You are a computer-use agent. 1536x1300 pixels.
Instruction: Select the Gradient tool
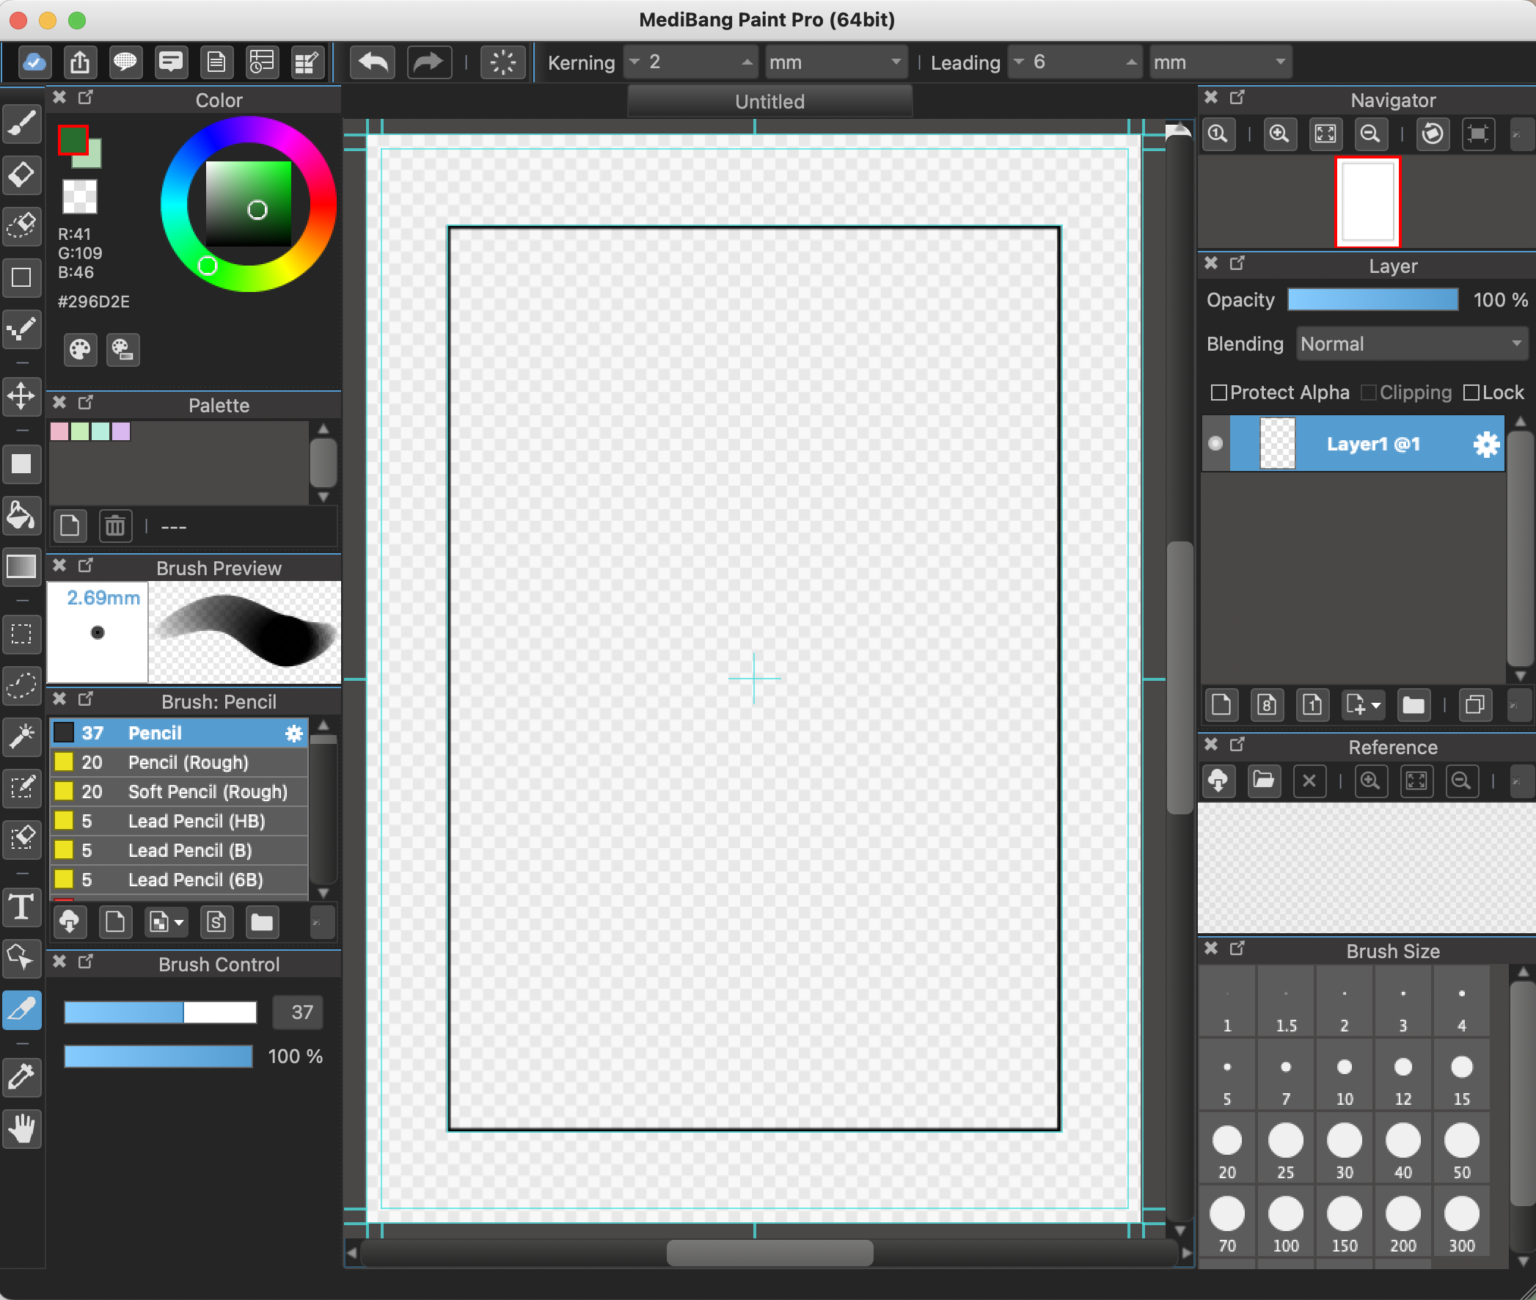[x=22, y=567]
